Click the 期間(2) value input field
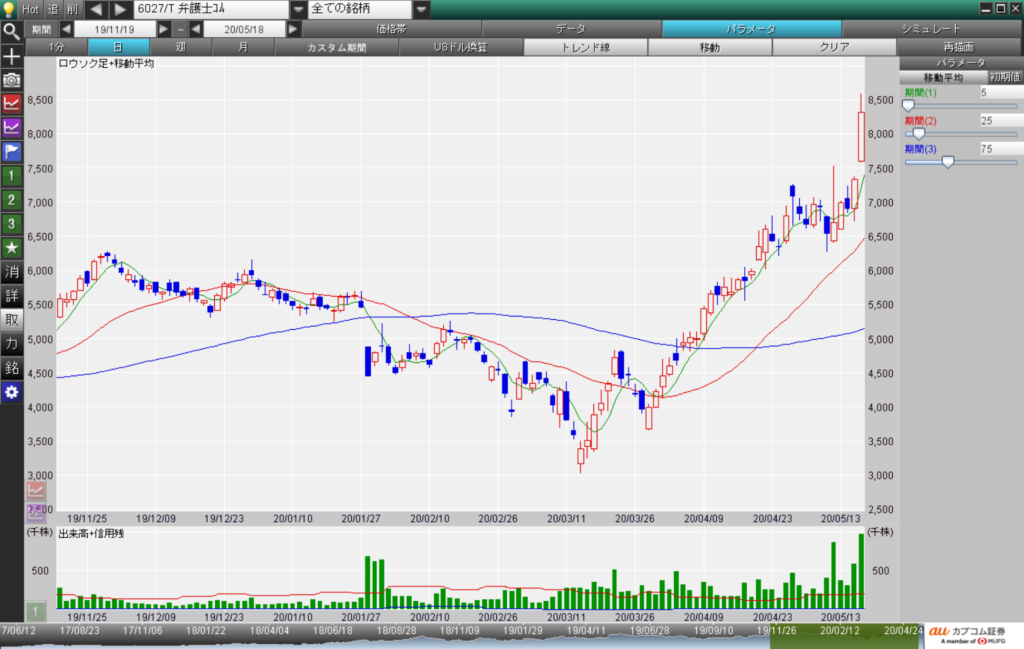This screenshot has height=649, width=1024. point(998,120)
